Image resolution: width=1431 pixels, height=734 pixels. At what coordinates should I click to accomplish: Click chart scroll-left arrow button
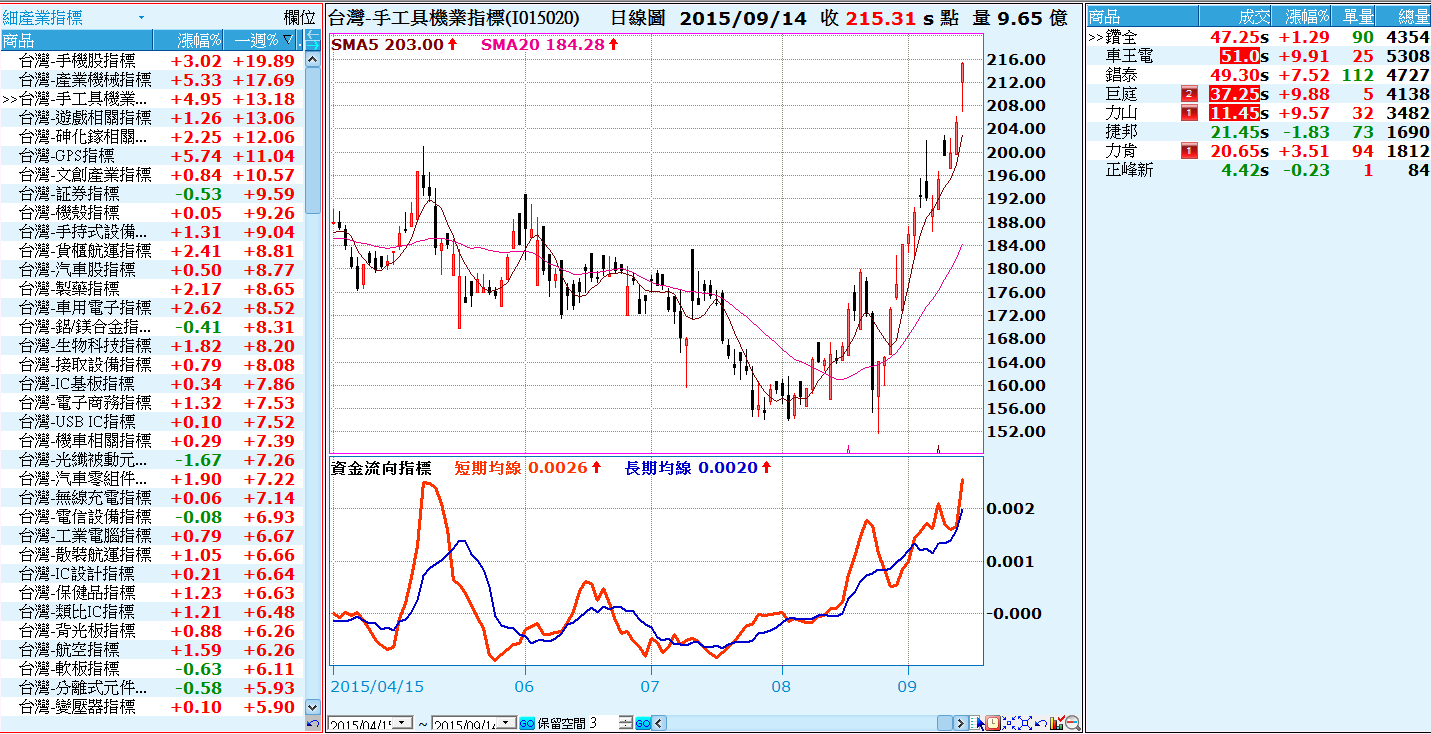pos(660,723)
